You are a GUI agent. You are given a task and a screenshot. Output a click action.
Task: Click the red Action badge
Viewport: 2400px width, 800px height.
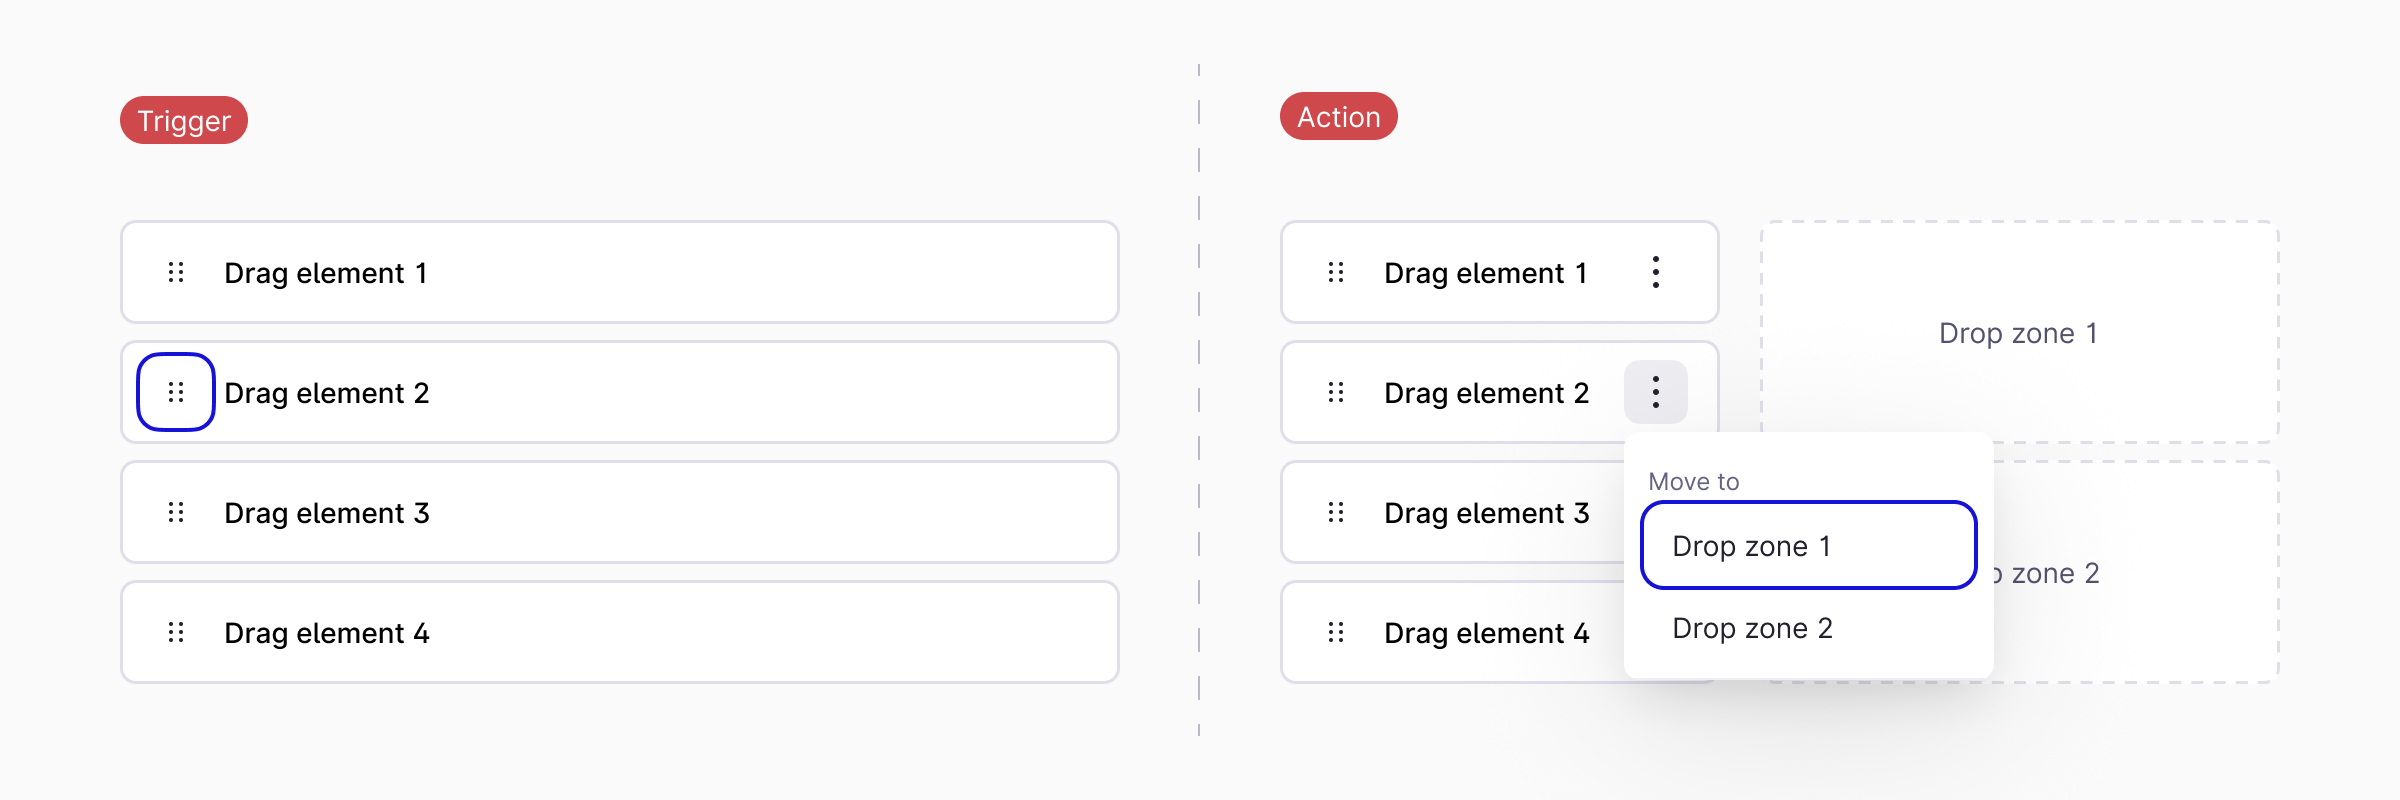click(1338, 117)
